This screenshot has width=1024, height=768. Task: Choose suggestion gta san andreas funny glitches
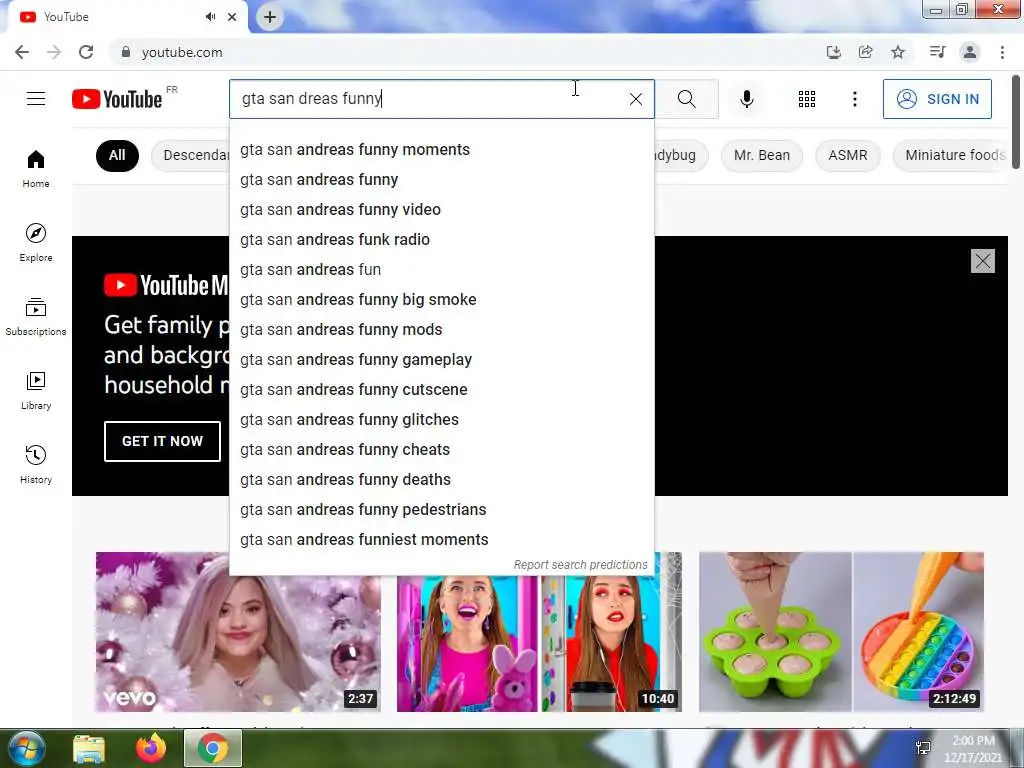click(441, 420)
